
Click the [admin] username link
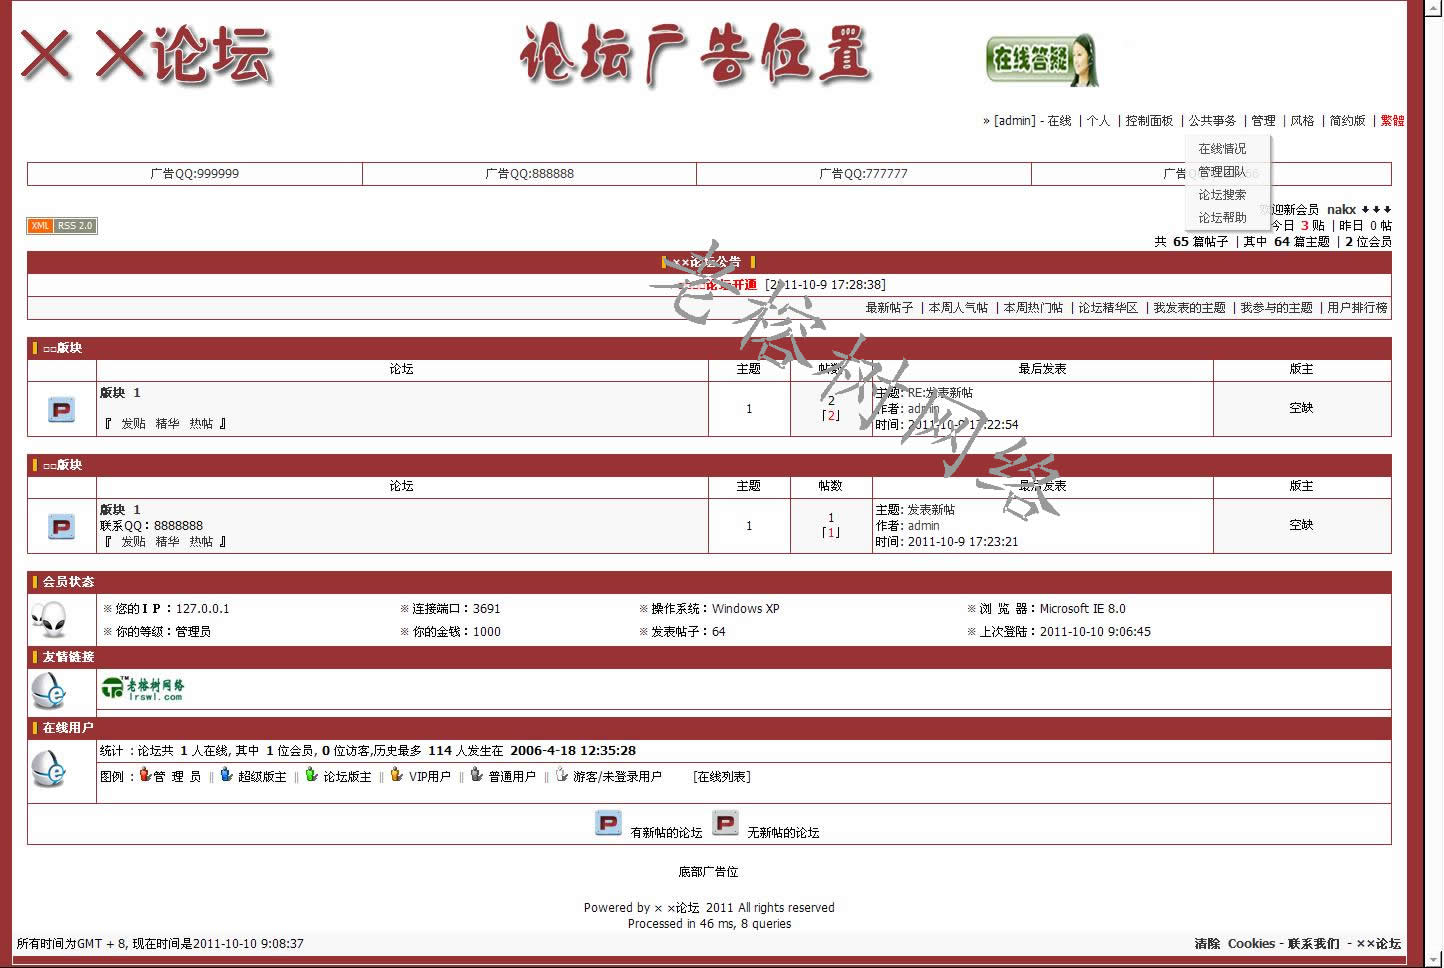click(x=1015, y=121)
